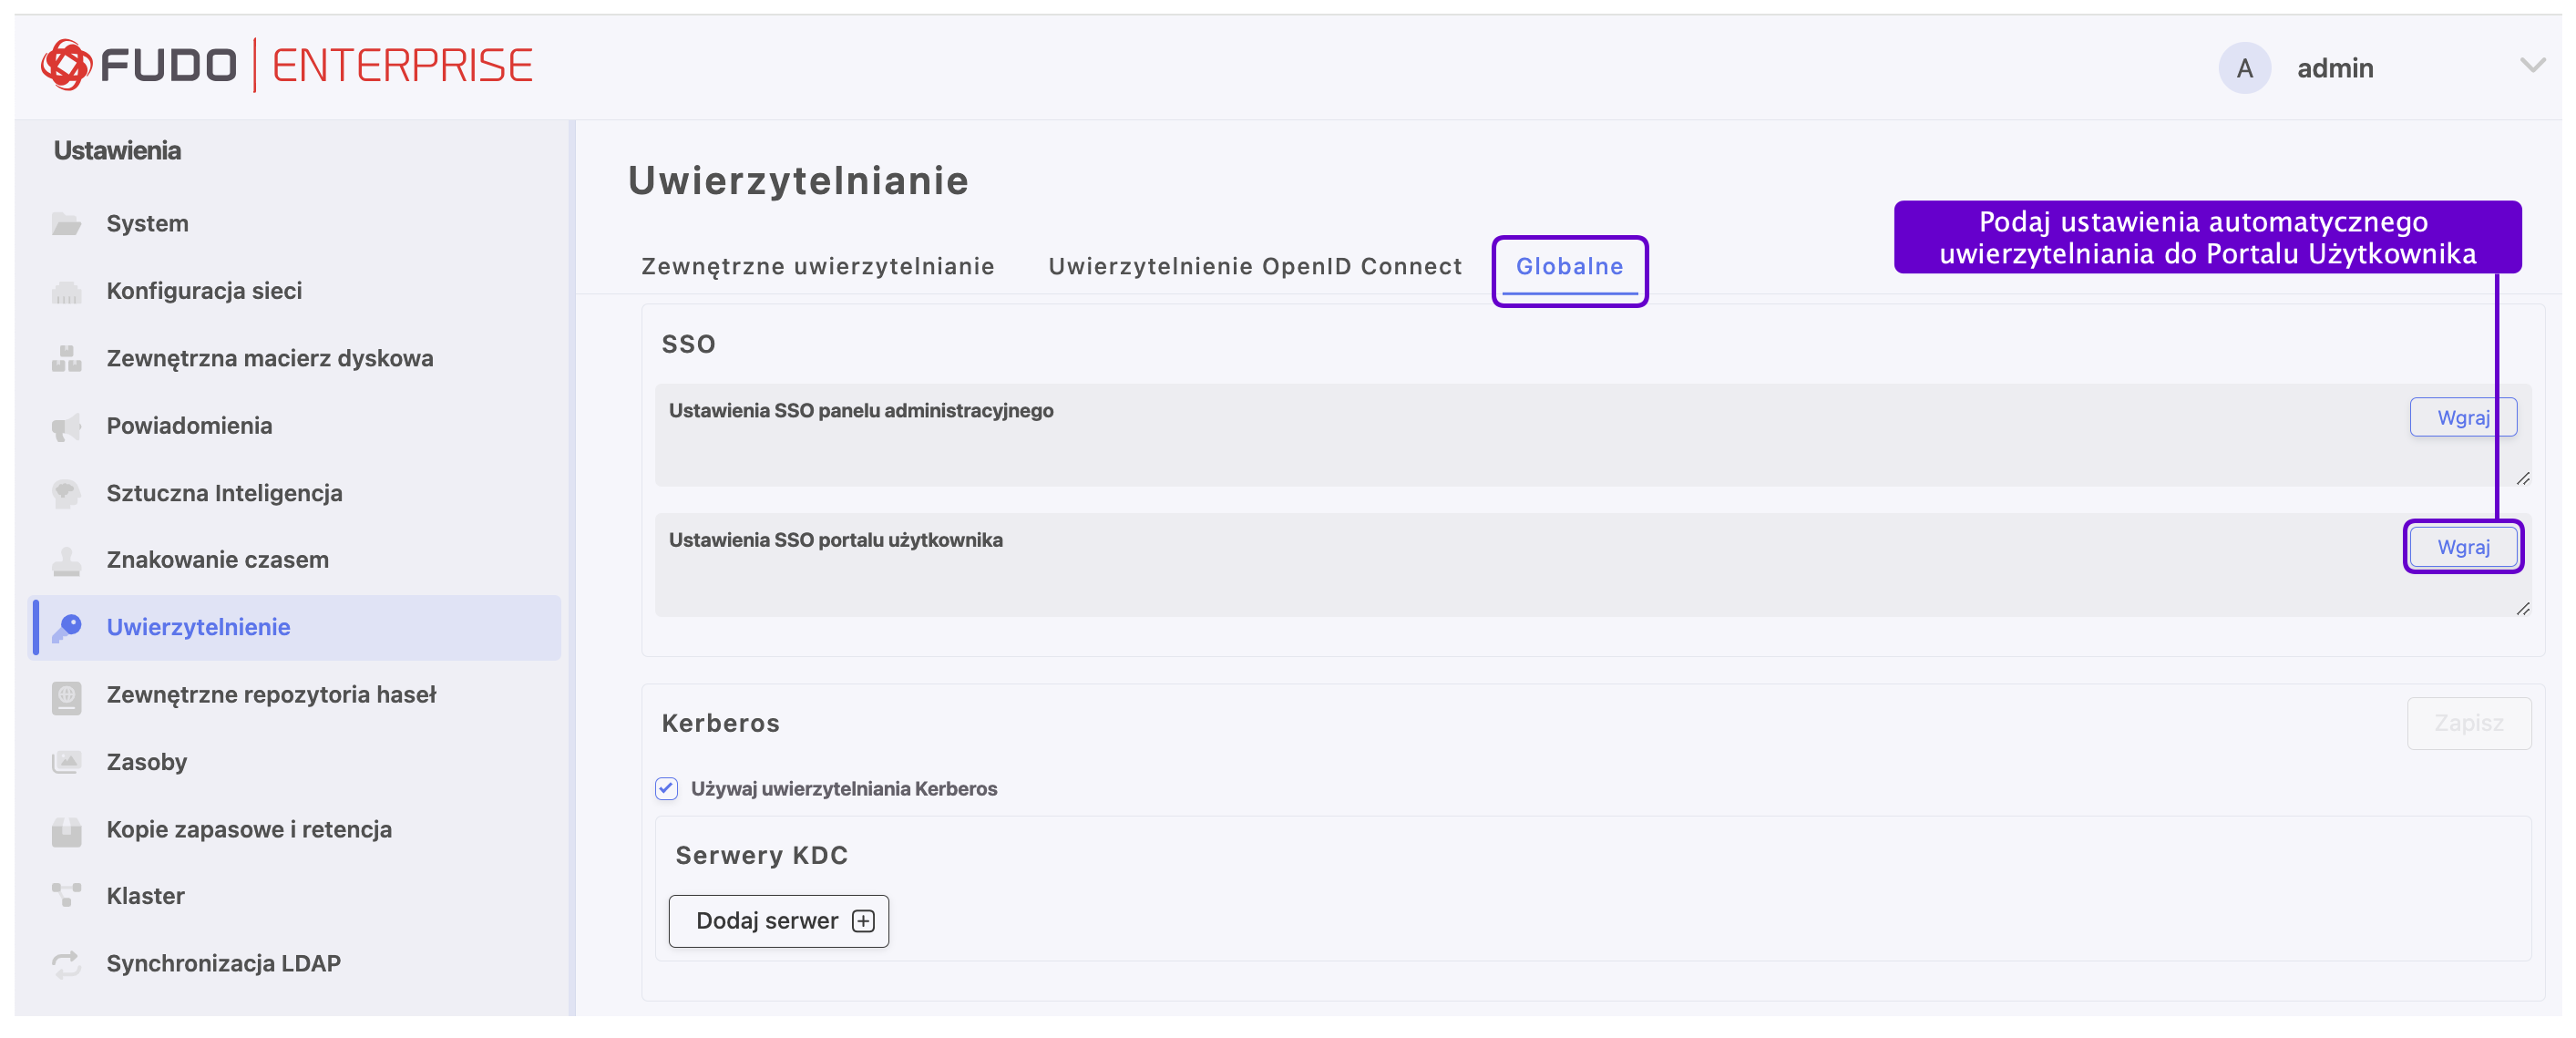Click the Synchronizacja LDAP sync arrows icon
This screenshot has height=1038, width=2576.
click(x=66, y=963)
